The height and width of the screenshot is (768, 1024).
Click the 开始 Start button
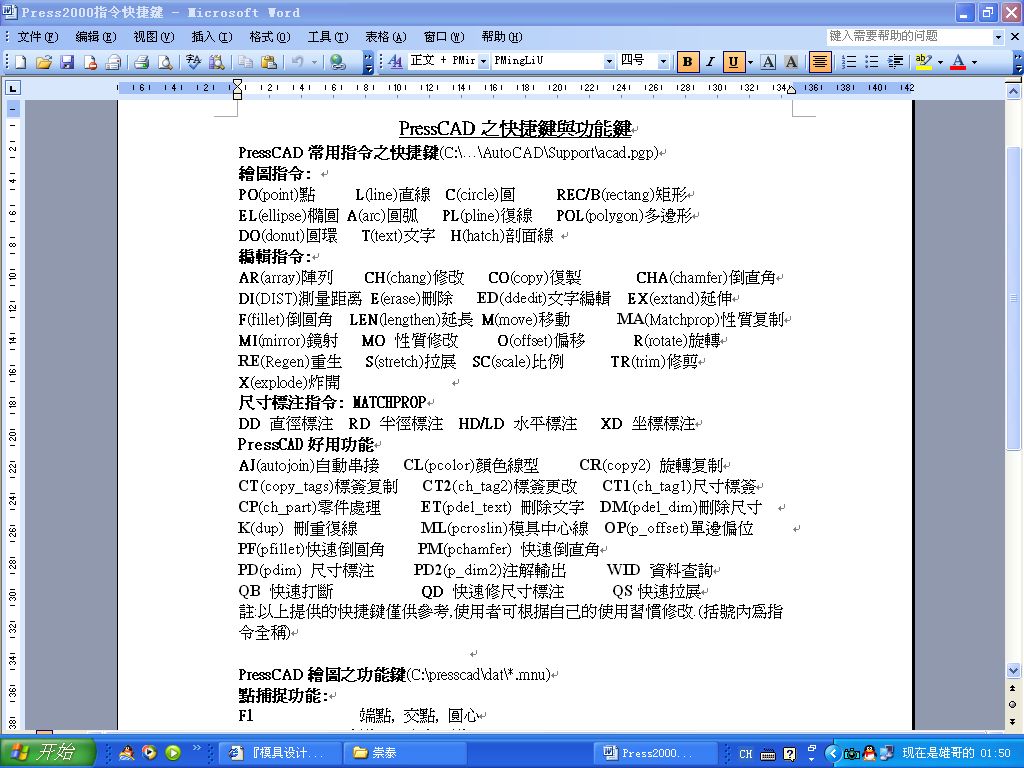click(x=48, y=752)
